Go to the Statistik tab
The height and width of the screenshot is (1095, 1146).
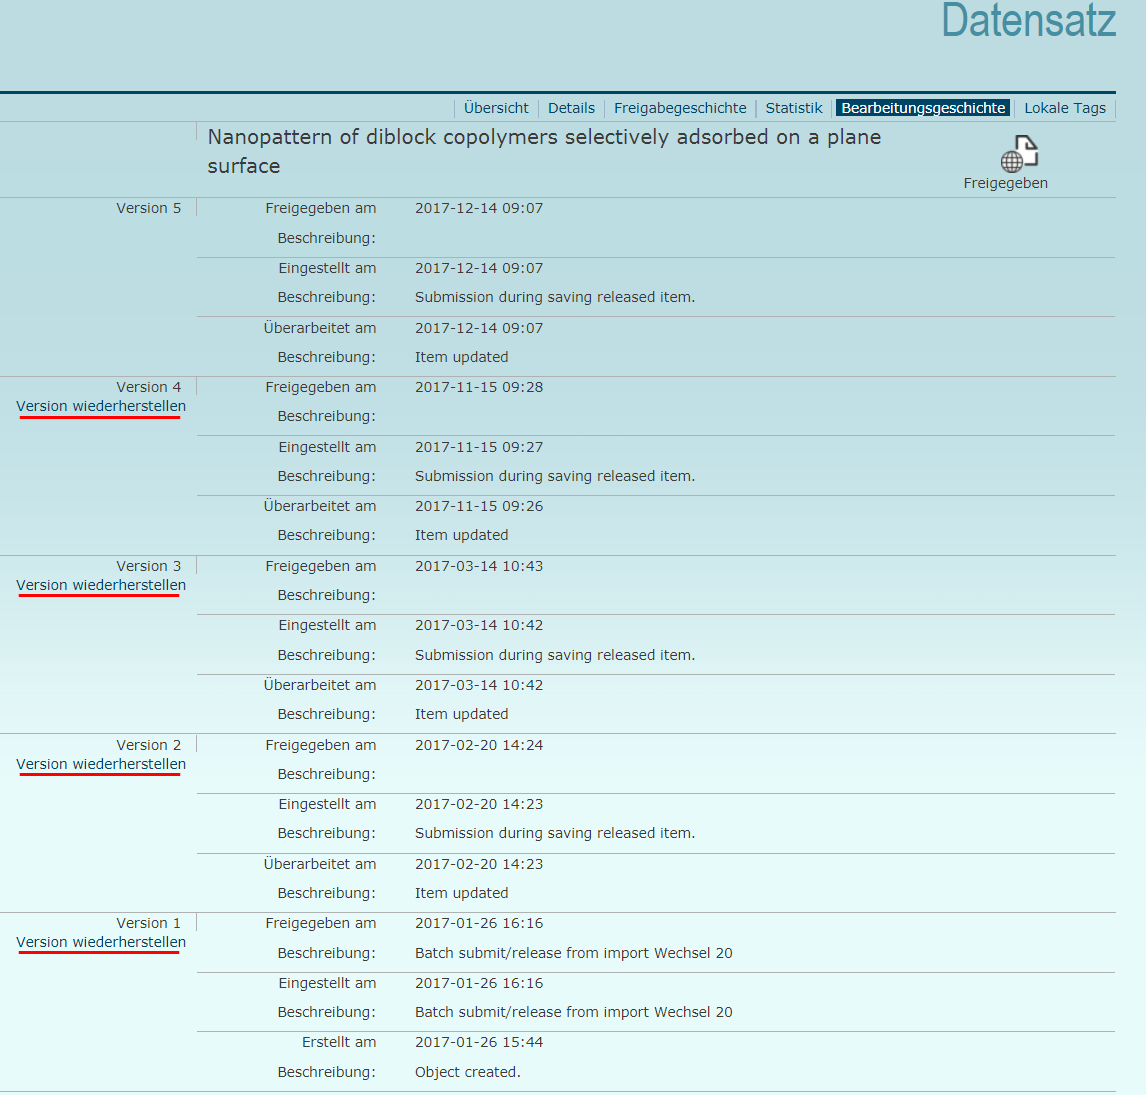794,108
